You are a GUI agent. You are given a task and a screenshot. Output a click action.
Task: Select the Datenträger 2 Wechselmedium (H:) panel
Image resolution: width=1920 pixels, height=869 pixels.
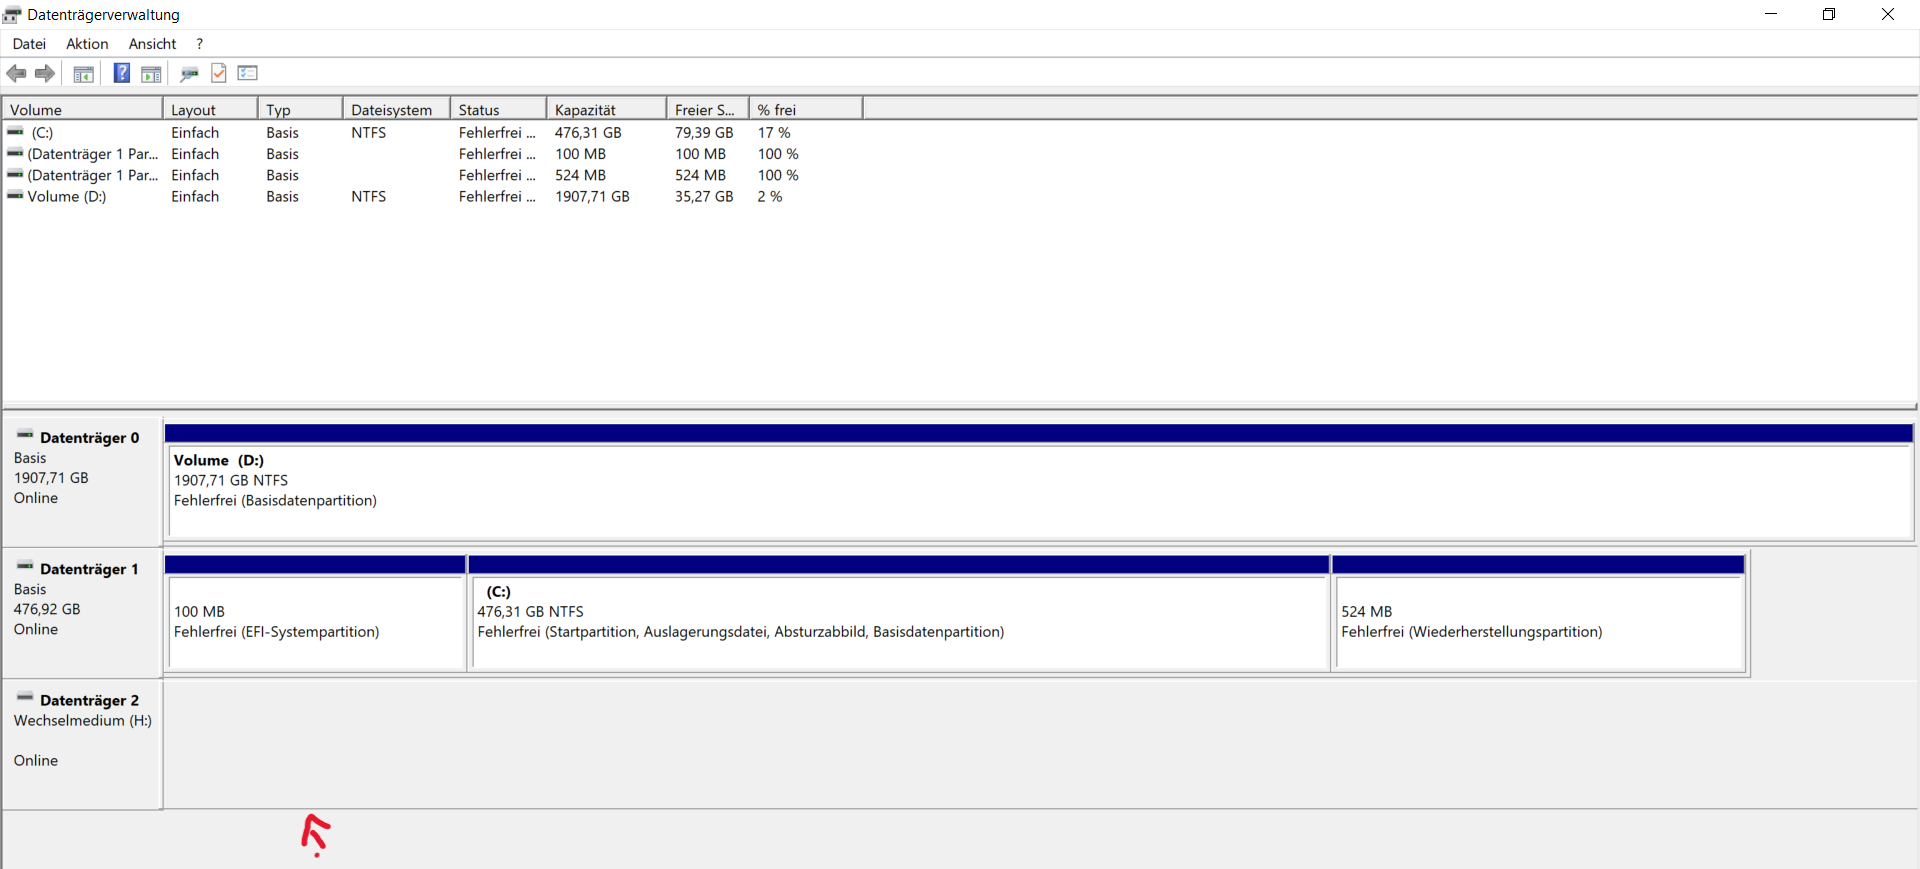(82, 744)
